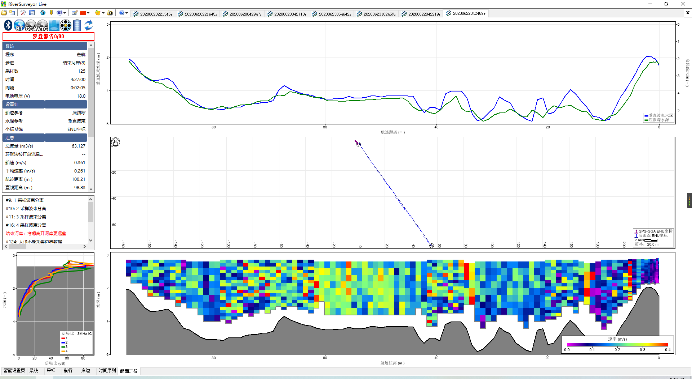
Task: Click the film reel recording icon
Action: click(x=66, y=25)
